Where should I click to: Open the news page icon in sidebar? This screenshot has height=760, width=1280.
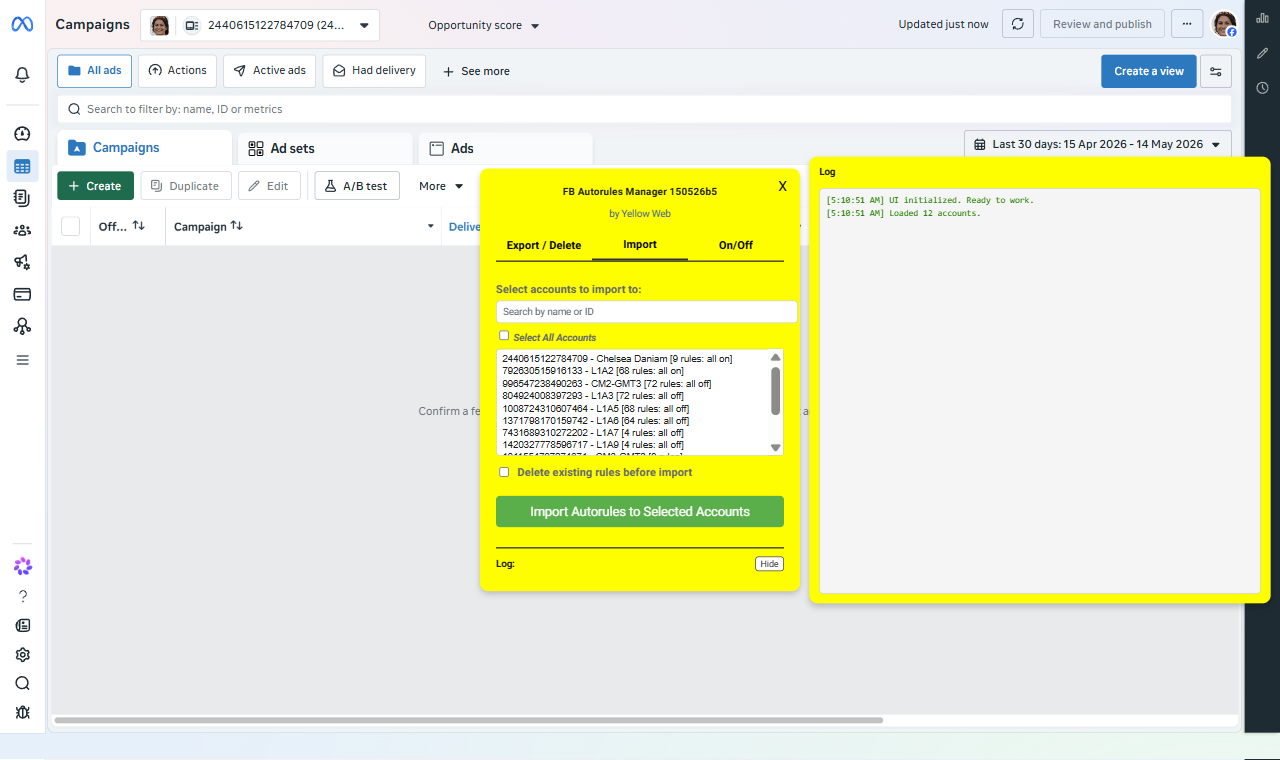pos(23,625)
